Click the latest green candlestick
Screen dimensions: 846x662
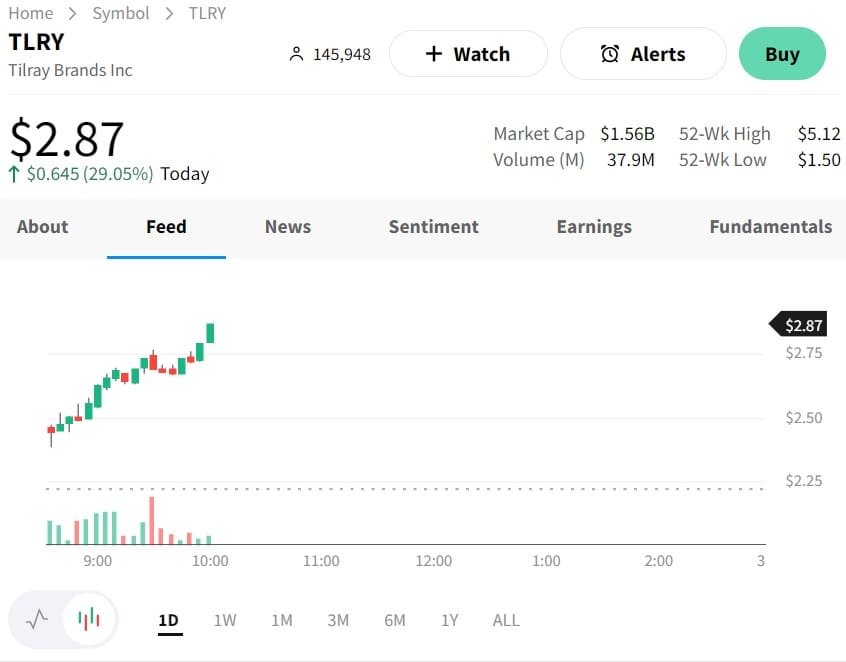(210, 333)
